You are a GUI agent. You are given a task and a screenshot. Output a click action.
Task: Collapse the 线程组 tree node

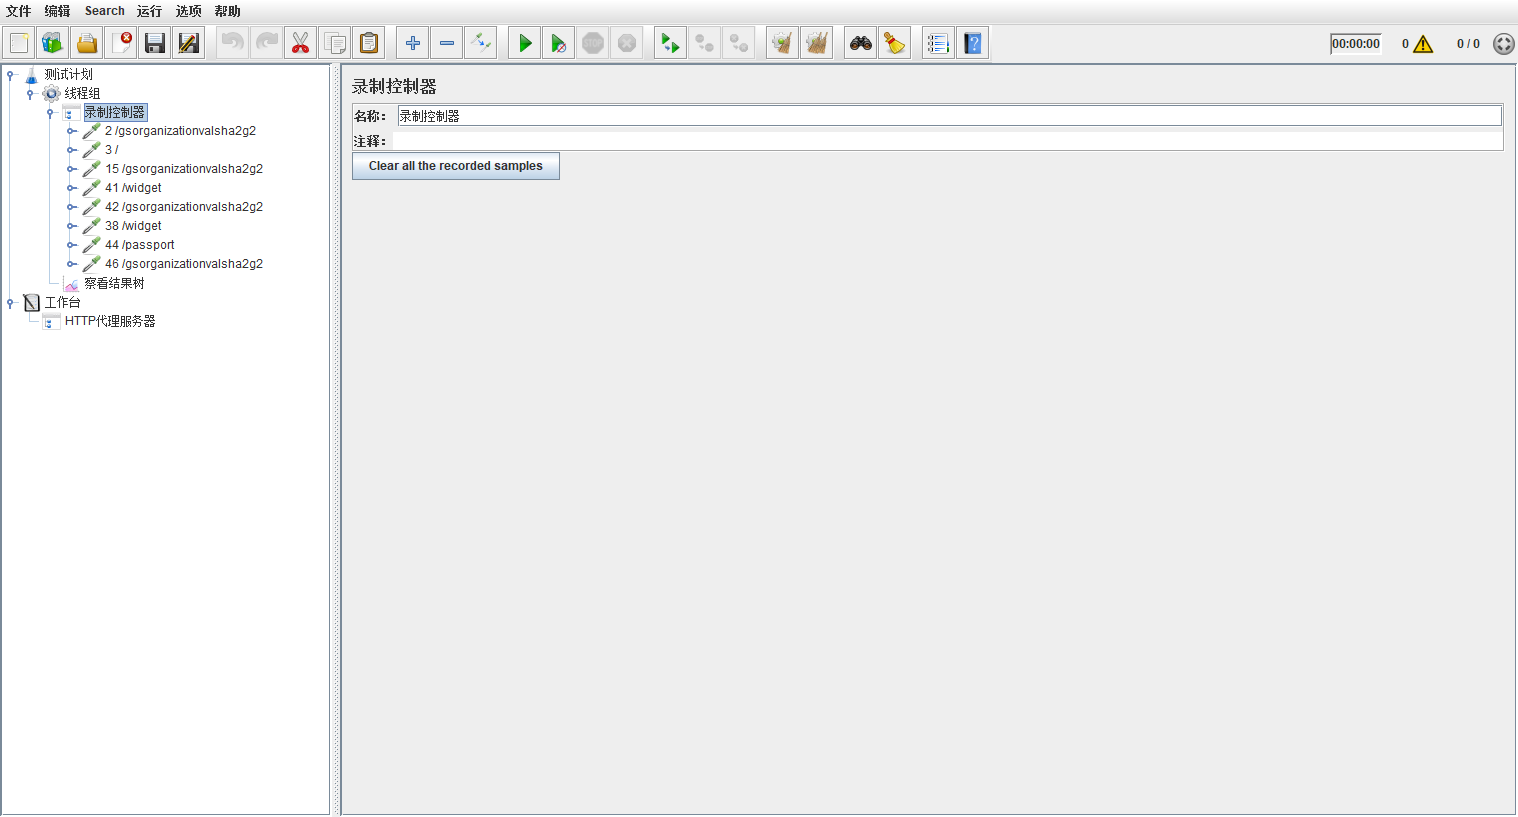tap(29, 93)
